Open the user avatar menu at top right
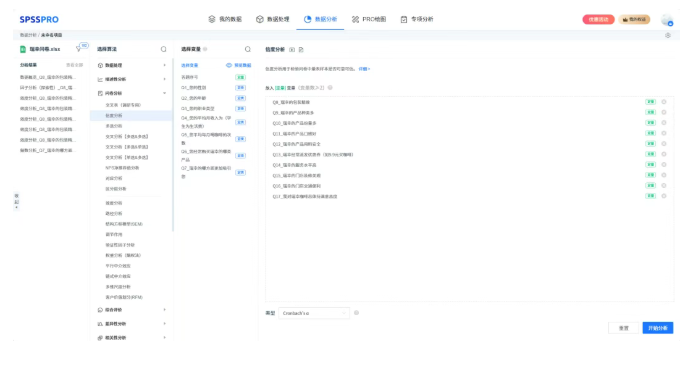This screenshot has height=380, width=687. pyautogui.click(x=667, y=20)
